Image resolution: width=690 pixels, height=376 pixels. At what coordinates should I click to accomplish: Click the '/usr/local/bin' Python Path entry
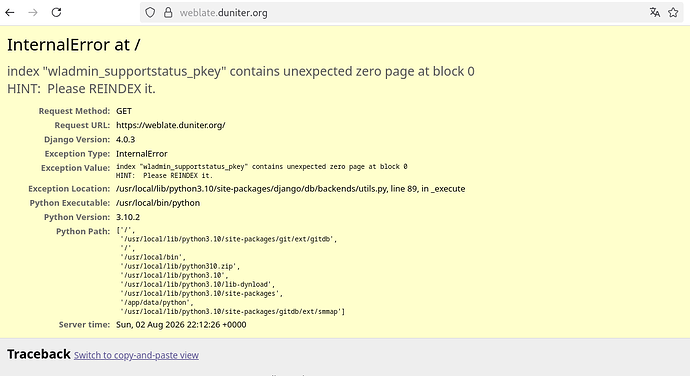coord(153,257)
